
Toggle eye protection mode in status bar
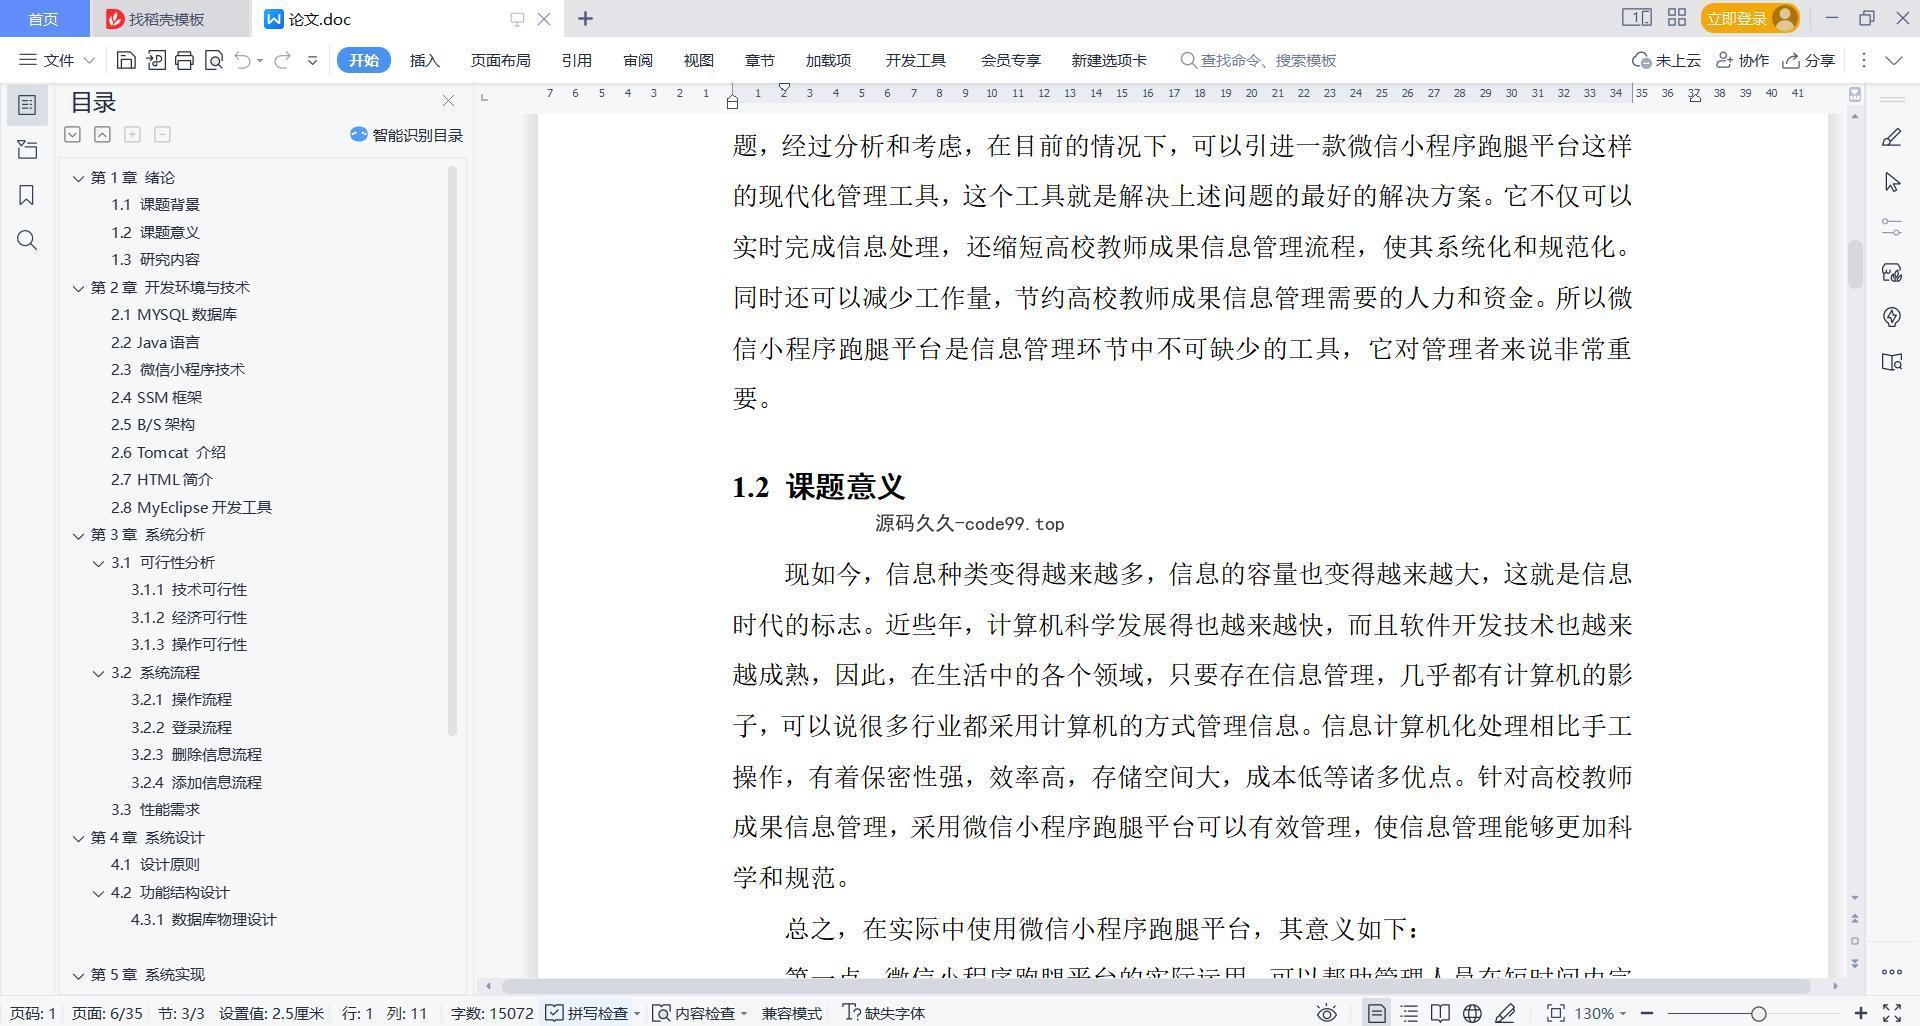point(1327,1013)
